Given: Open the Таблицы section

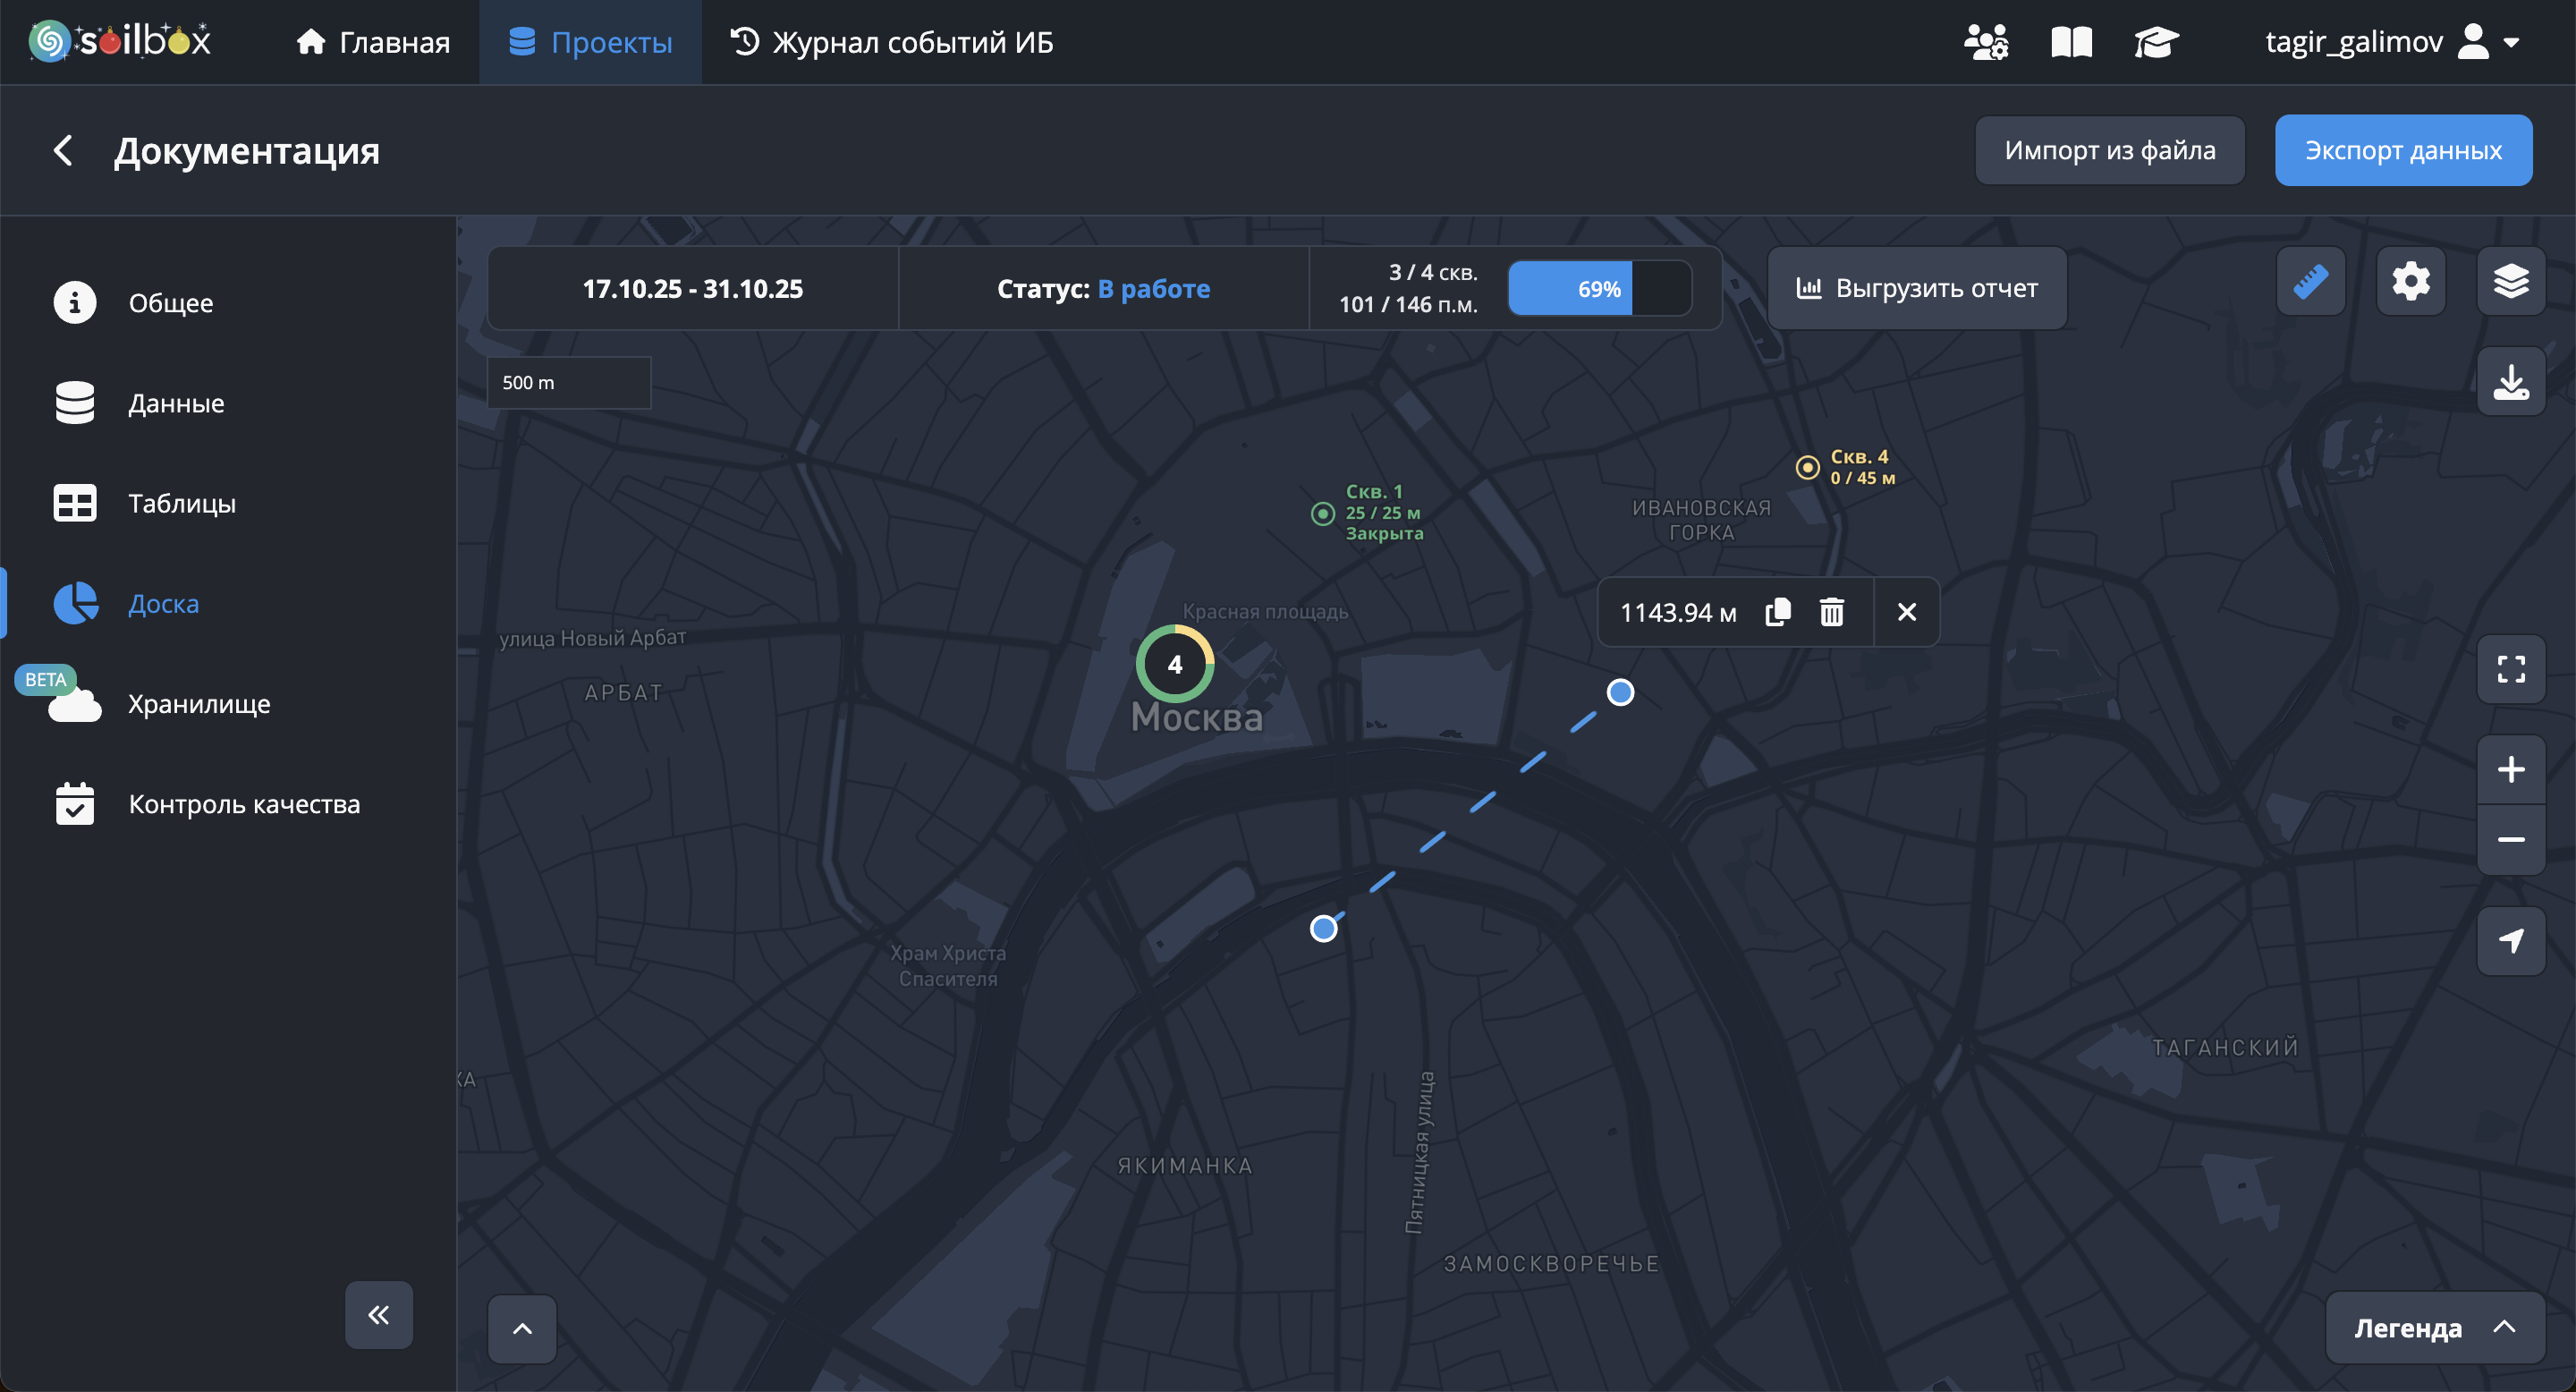Looking at the screenshot, I should [x=181, y=503].
